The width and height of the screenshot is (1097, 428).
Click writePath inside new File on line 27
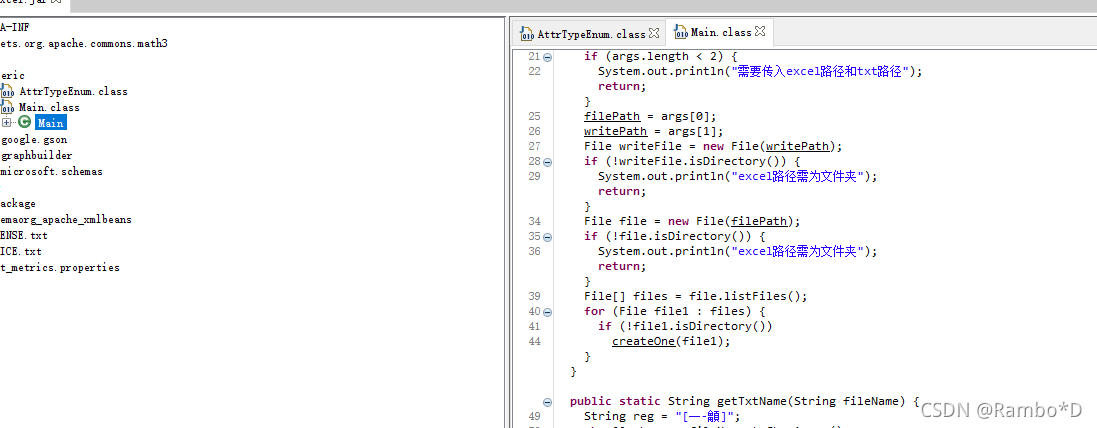[x=798, y=146]
